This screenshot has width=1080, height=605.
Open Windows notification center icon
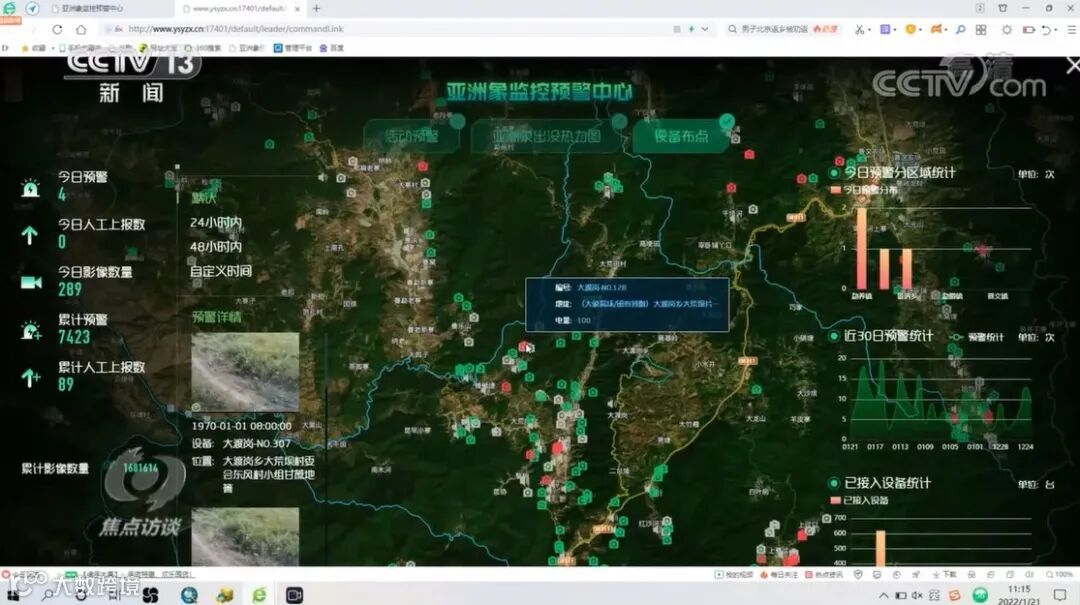click(1060, 595)
